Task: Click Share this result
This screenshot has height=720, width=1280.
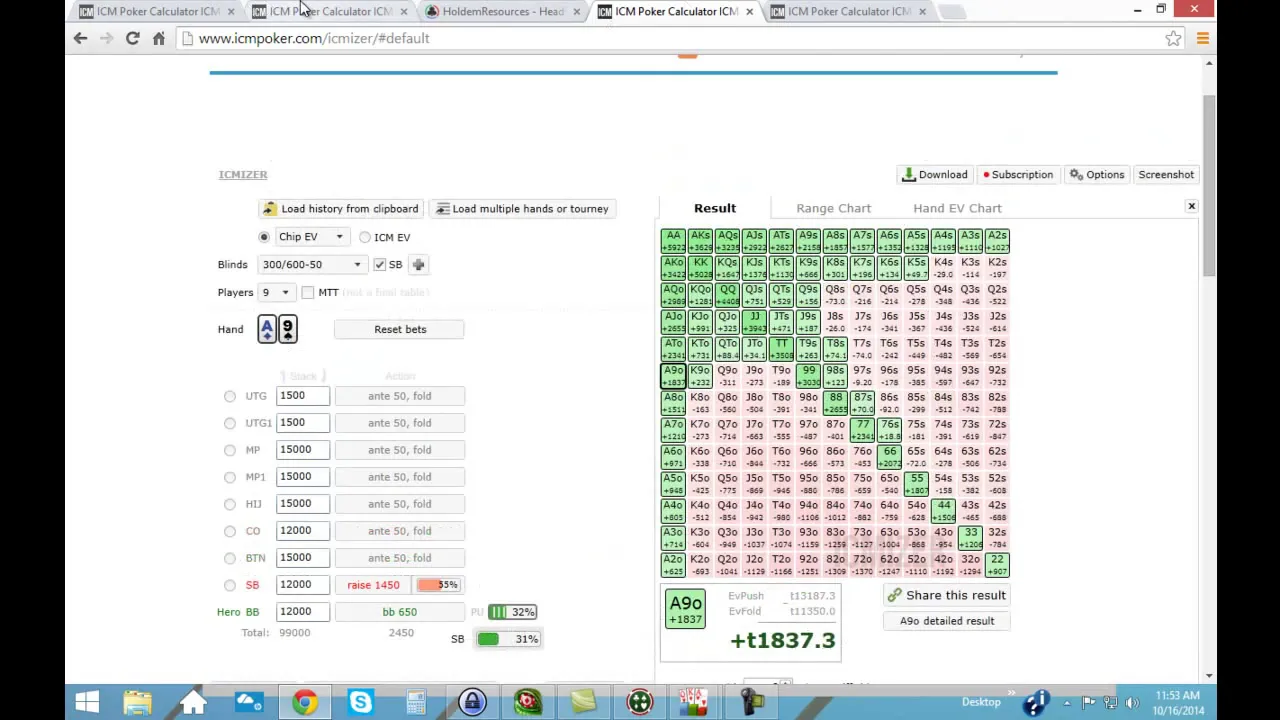Action: pos(946,595)
